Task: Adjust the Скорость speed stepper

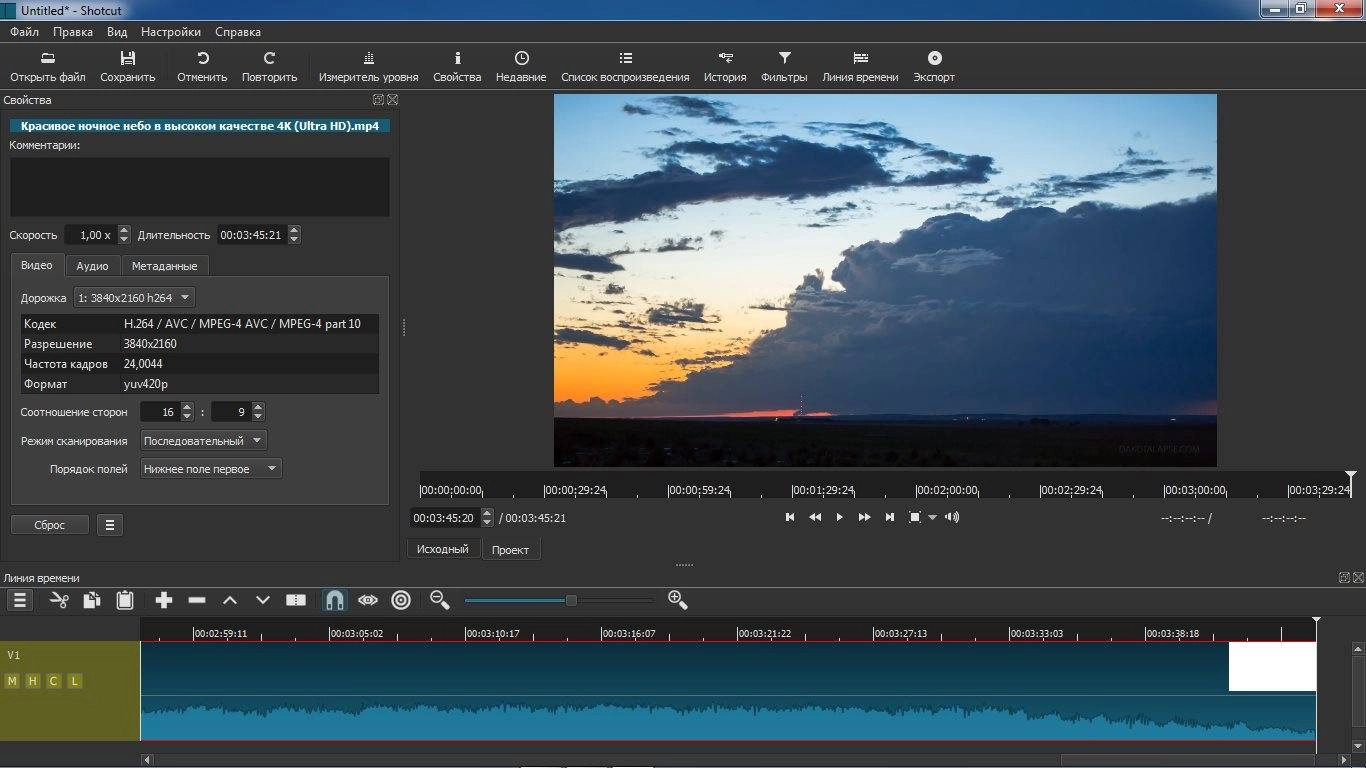Action: [x=124, y=235]
